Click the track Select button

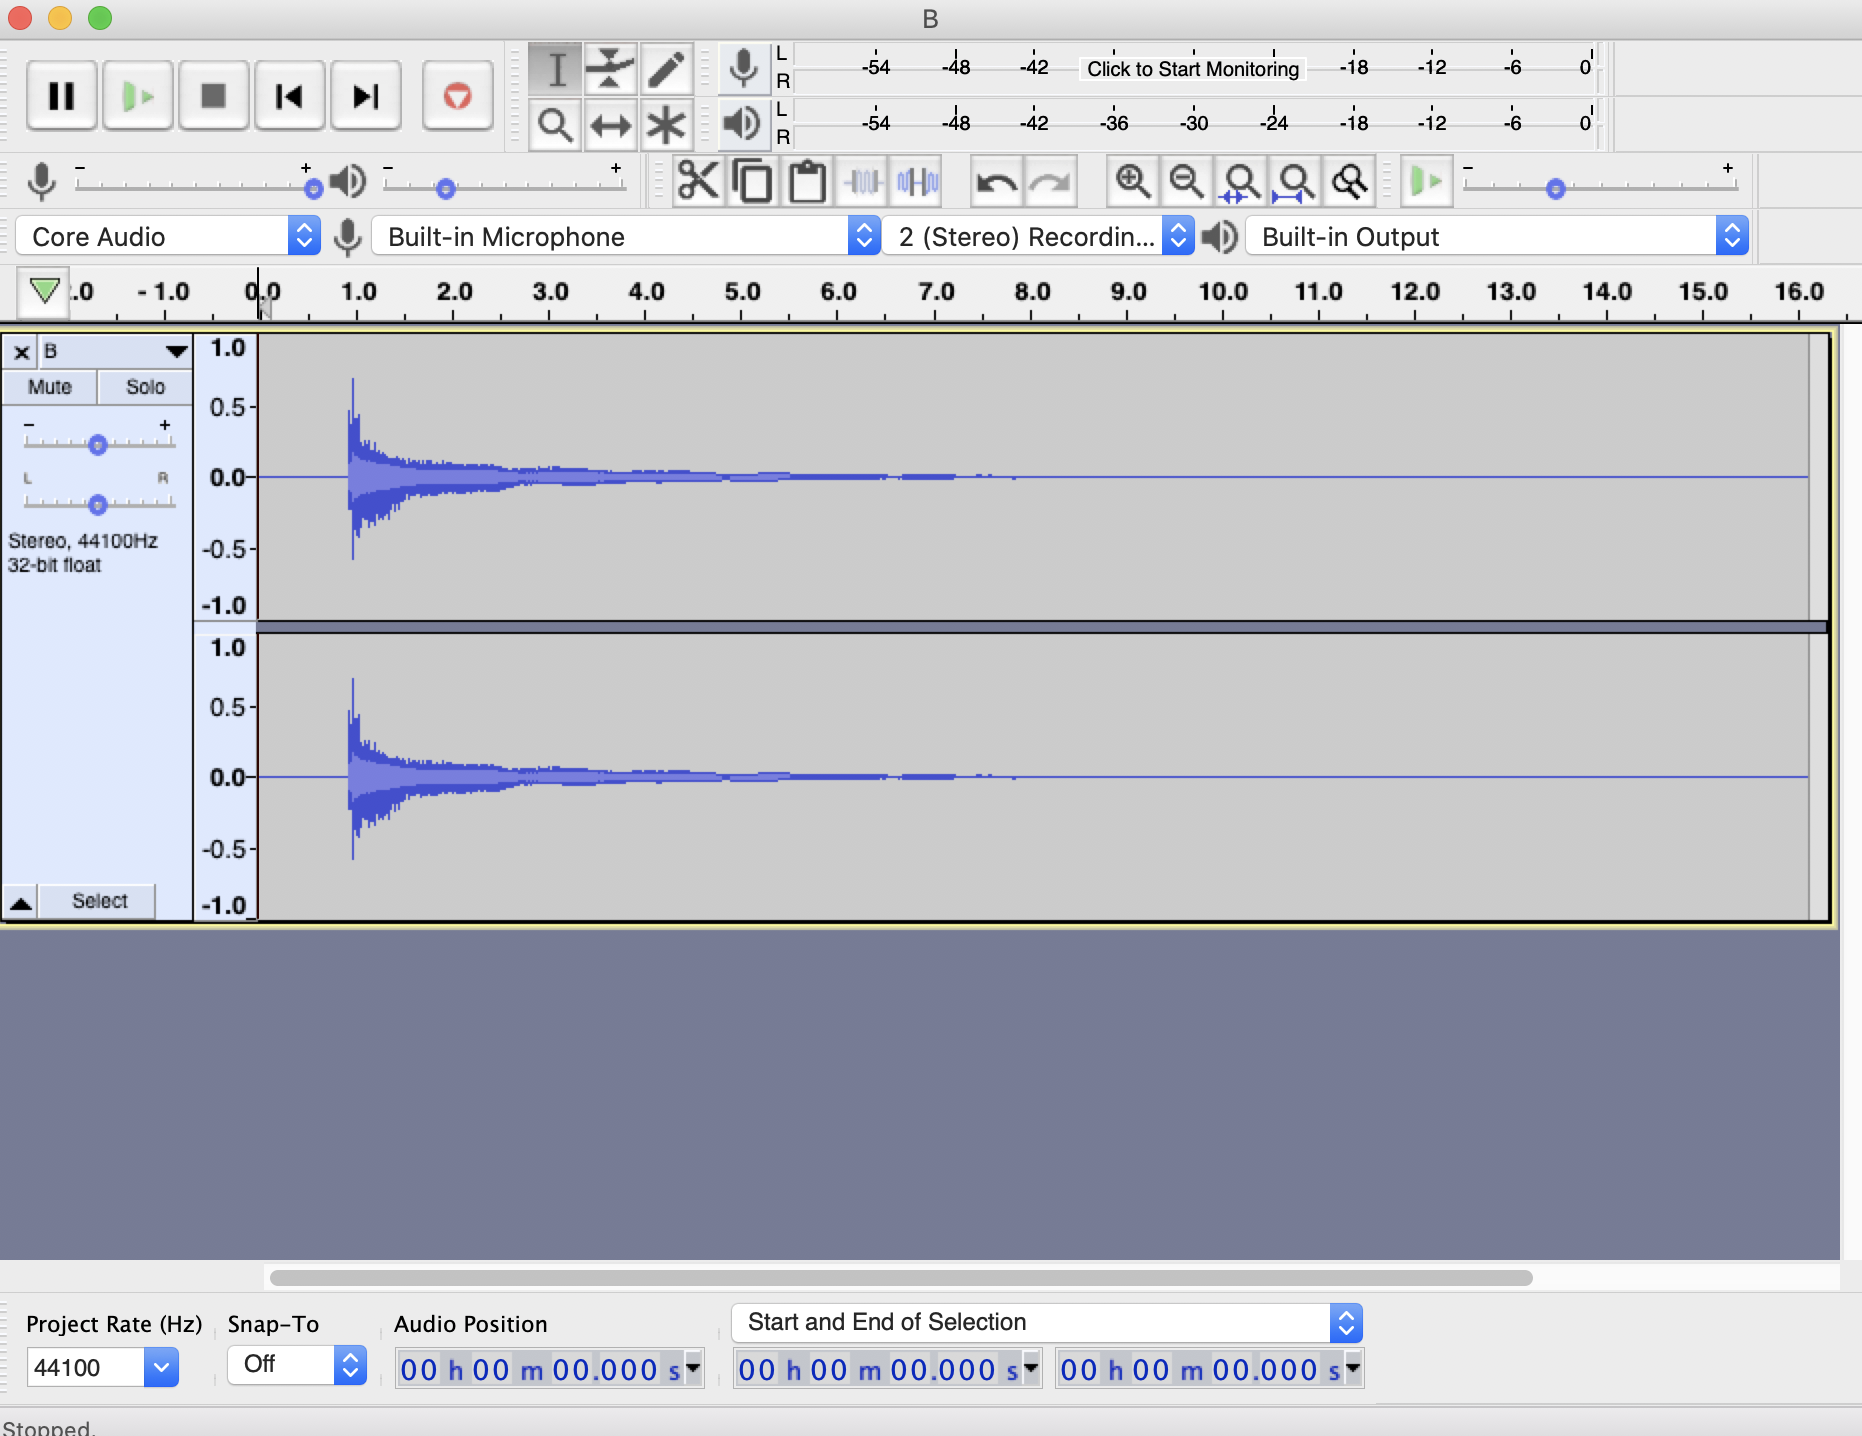tap(99, 901)
